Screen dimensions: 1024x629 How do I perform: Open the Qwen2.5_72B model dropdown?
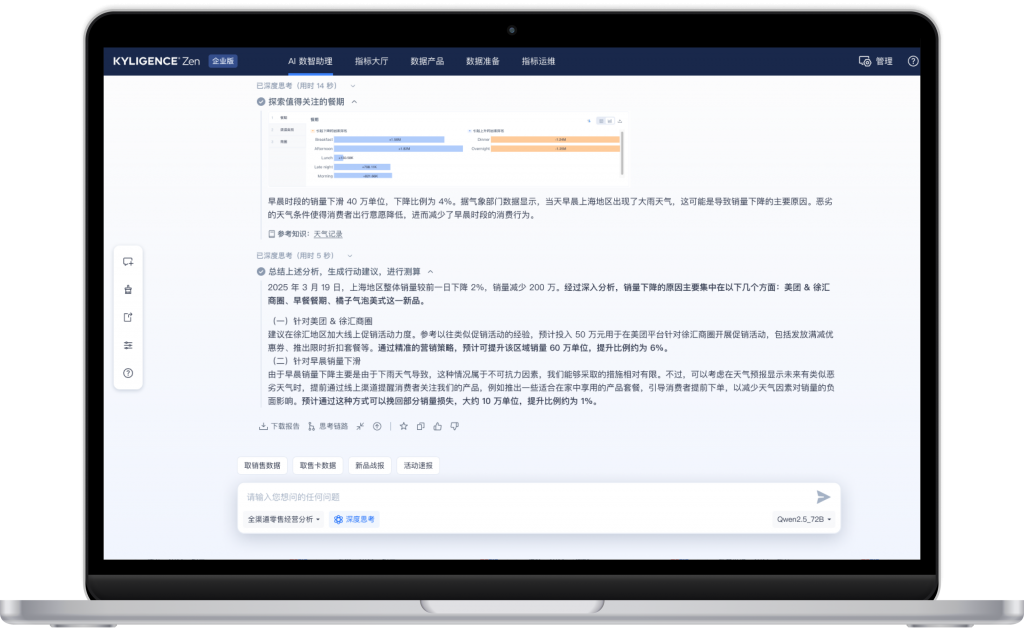[804, 520]
